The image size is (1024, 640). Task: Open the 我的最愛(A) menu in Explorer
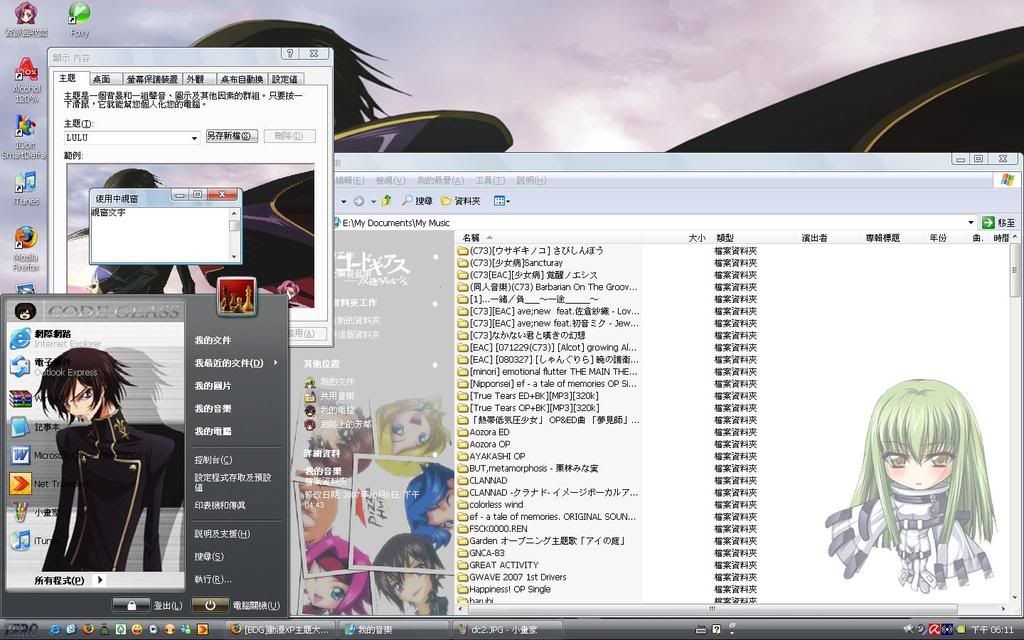440,180
